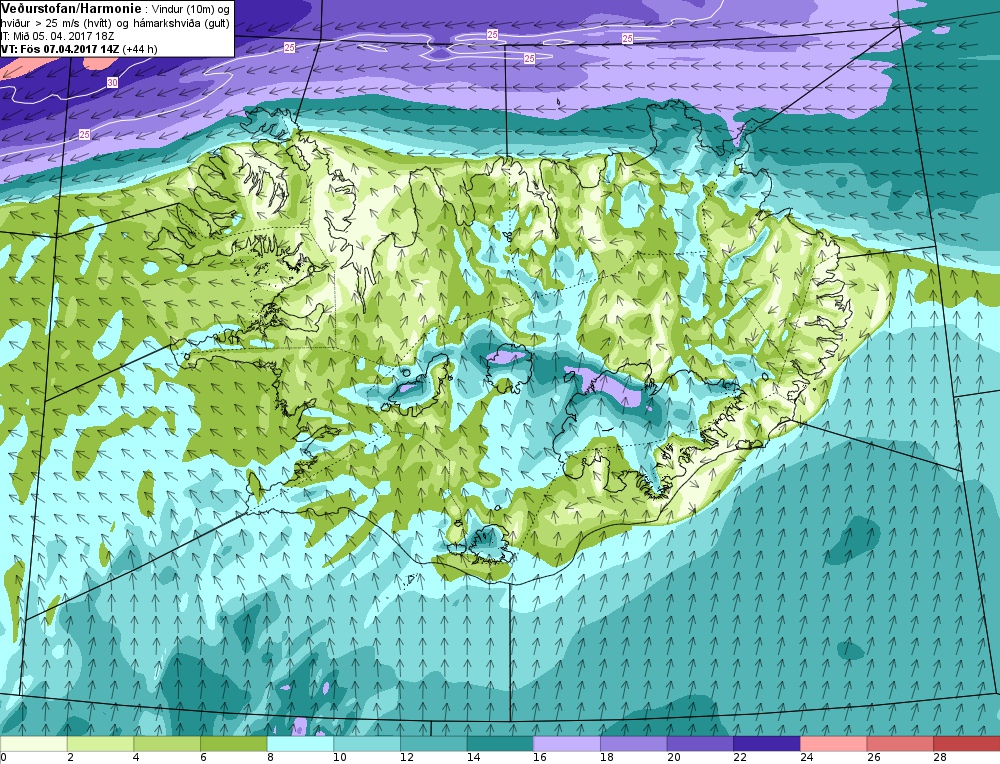1000x764 pixels.
Task: Select the medium green 4–6 legend swatch
Action: (167, 744)
